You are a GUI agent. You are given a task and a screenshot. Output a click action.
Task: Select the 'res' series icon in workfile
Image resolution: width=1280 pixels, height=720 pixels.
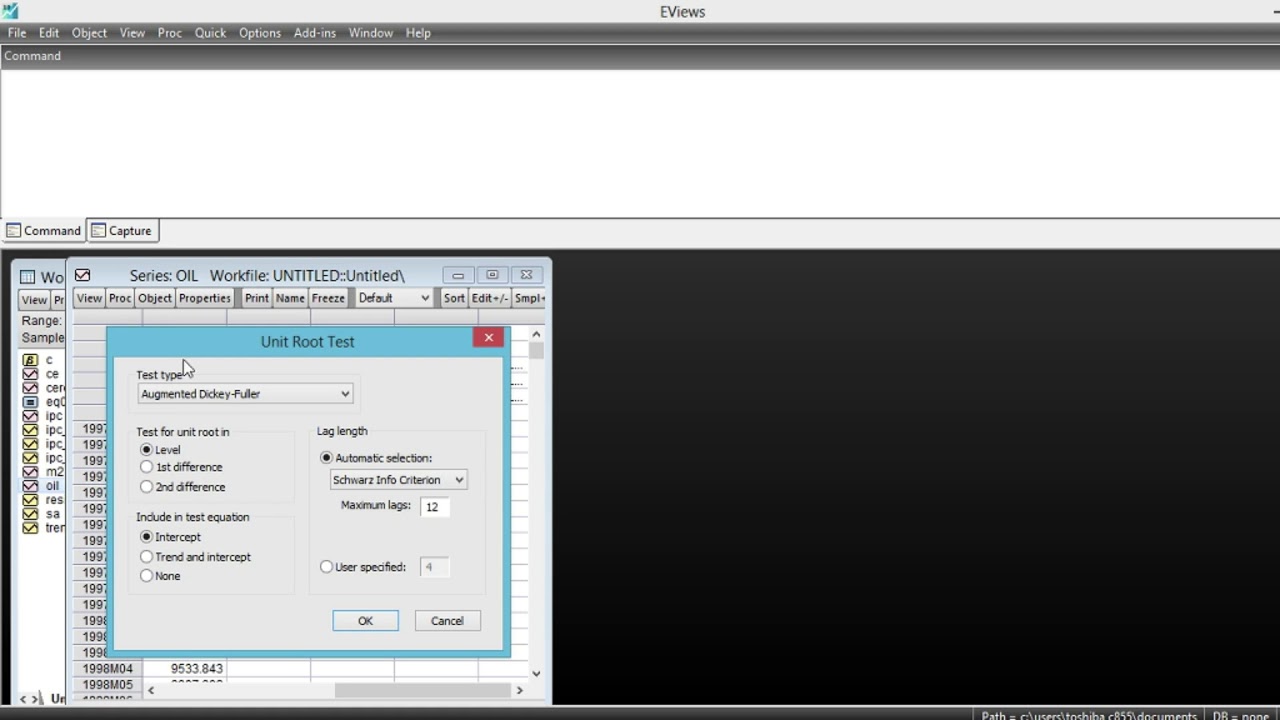pos(30,500)
